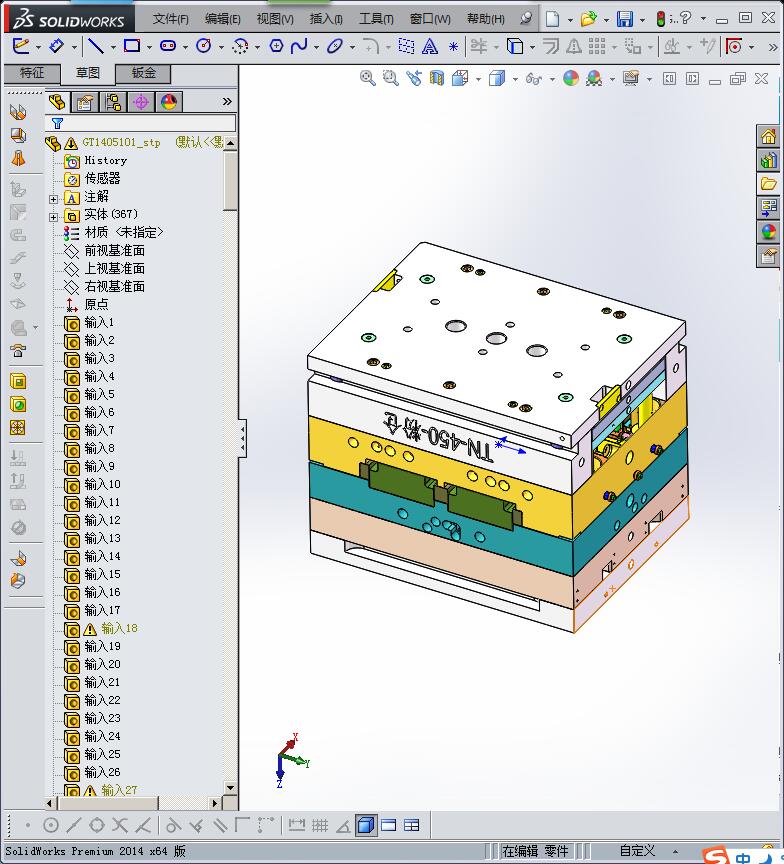Switch to the 草图 tab
Viewport: 784px width, 864px height.
coord(88,73)
